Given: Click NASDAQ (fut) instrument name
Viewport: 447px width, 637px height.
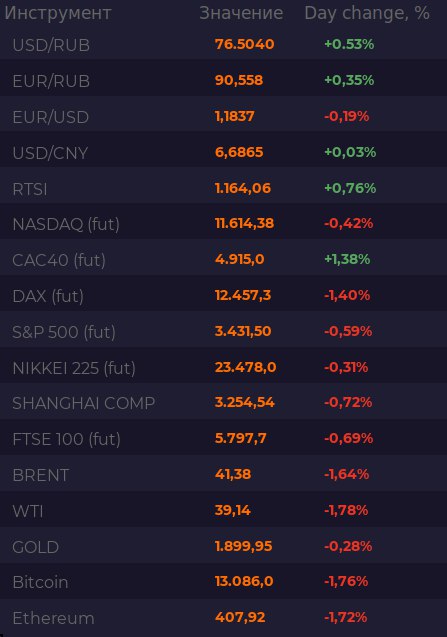Looking at the screenshot, I should pyautogui.click(x=66, y=224).
